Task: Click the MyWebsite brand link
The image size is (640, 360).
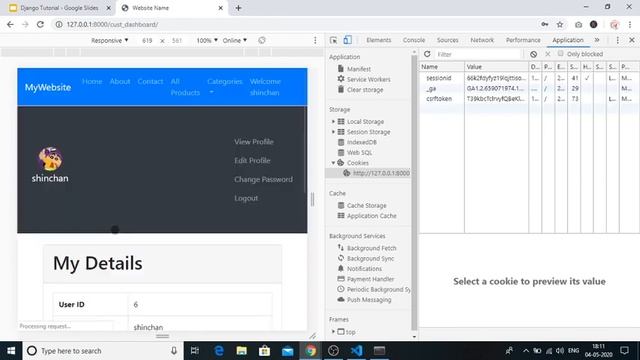Action: [x=48, y=87]
